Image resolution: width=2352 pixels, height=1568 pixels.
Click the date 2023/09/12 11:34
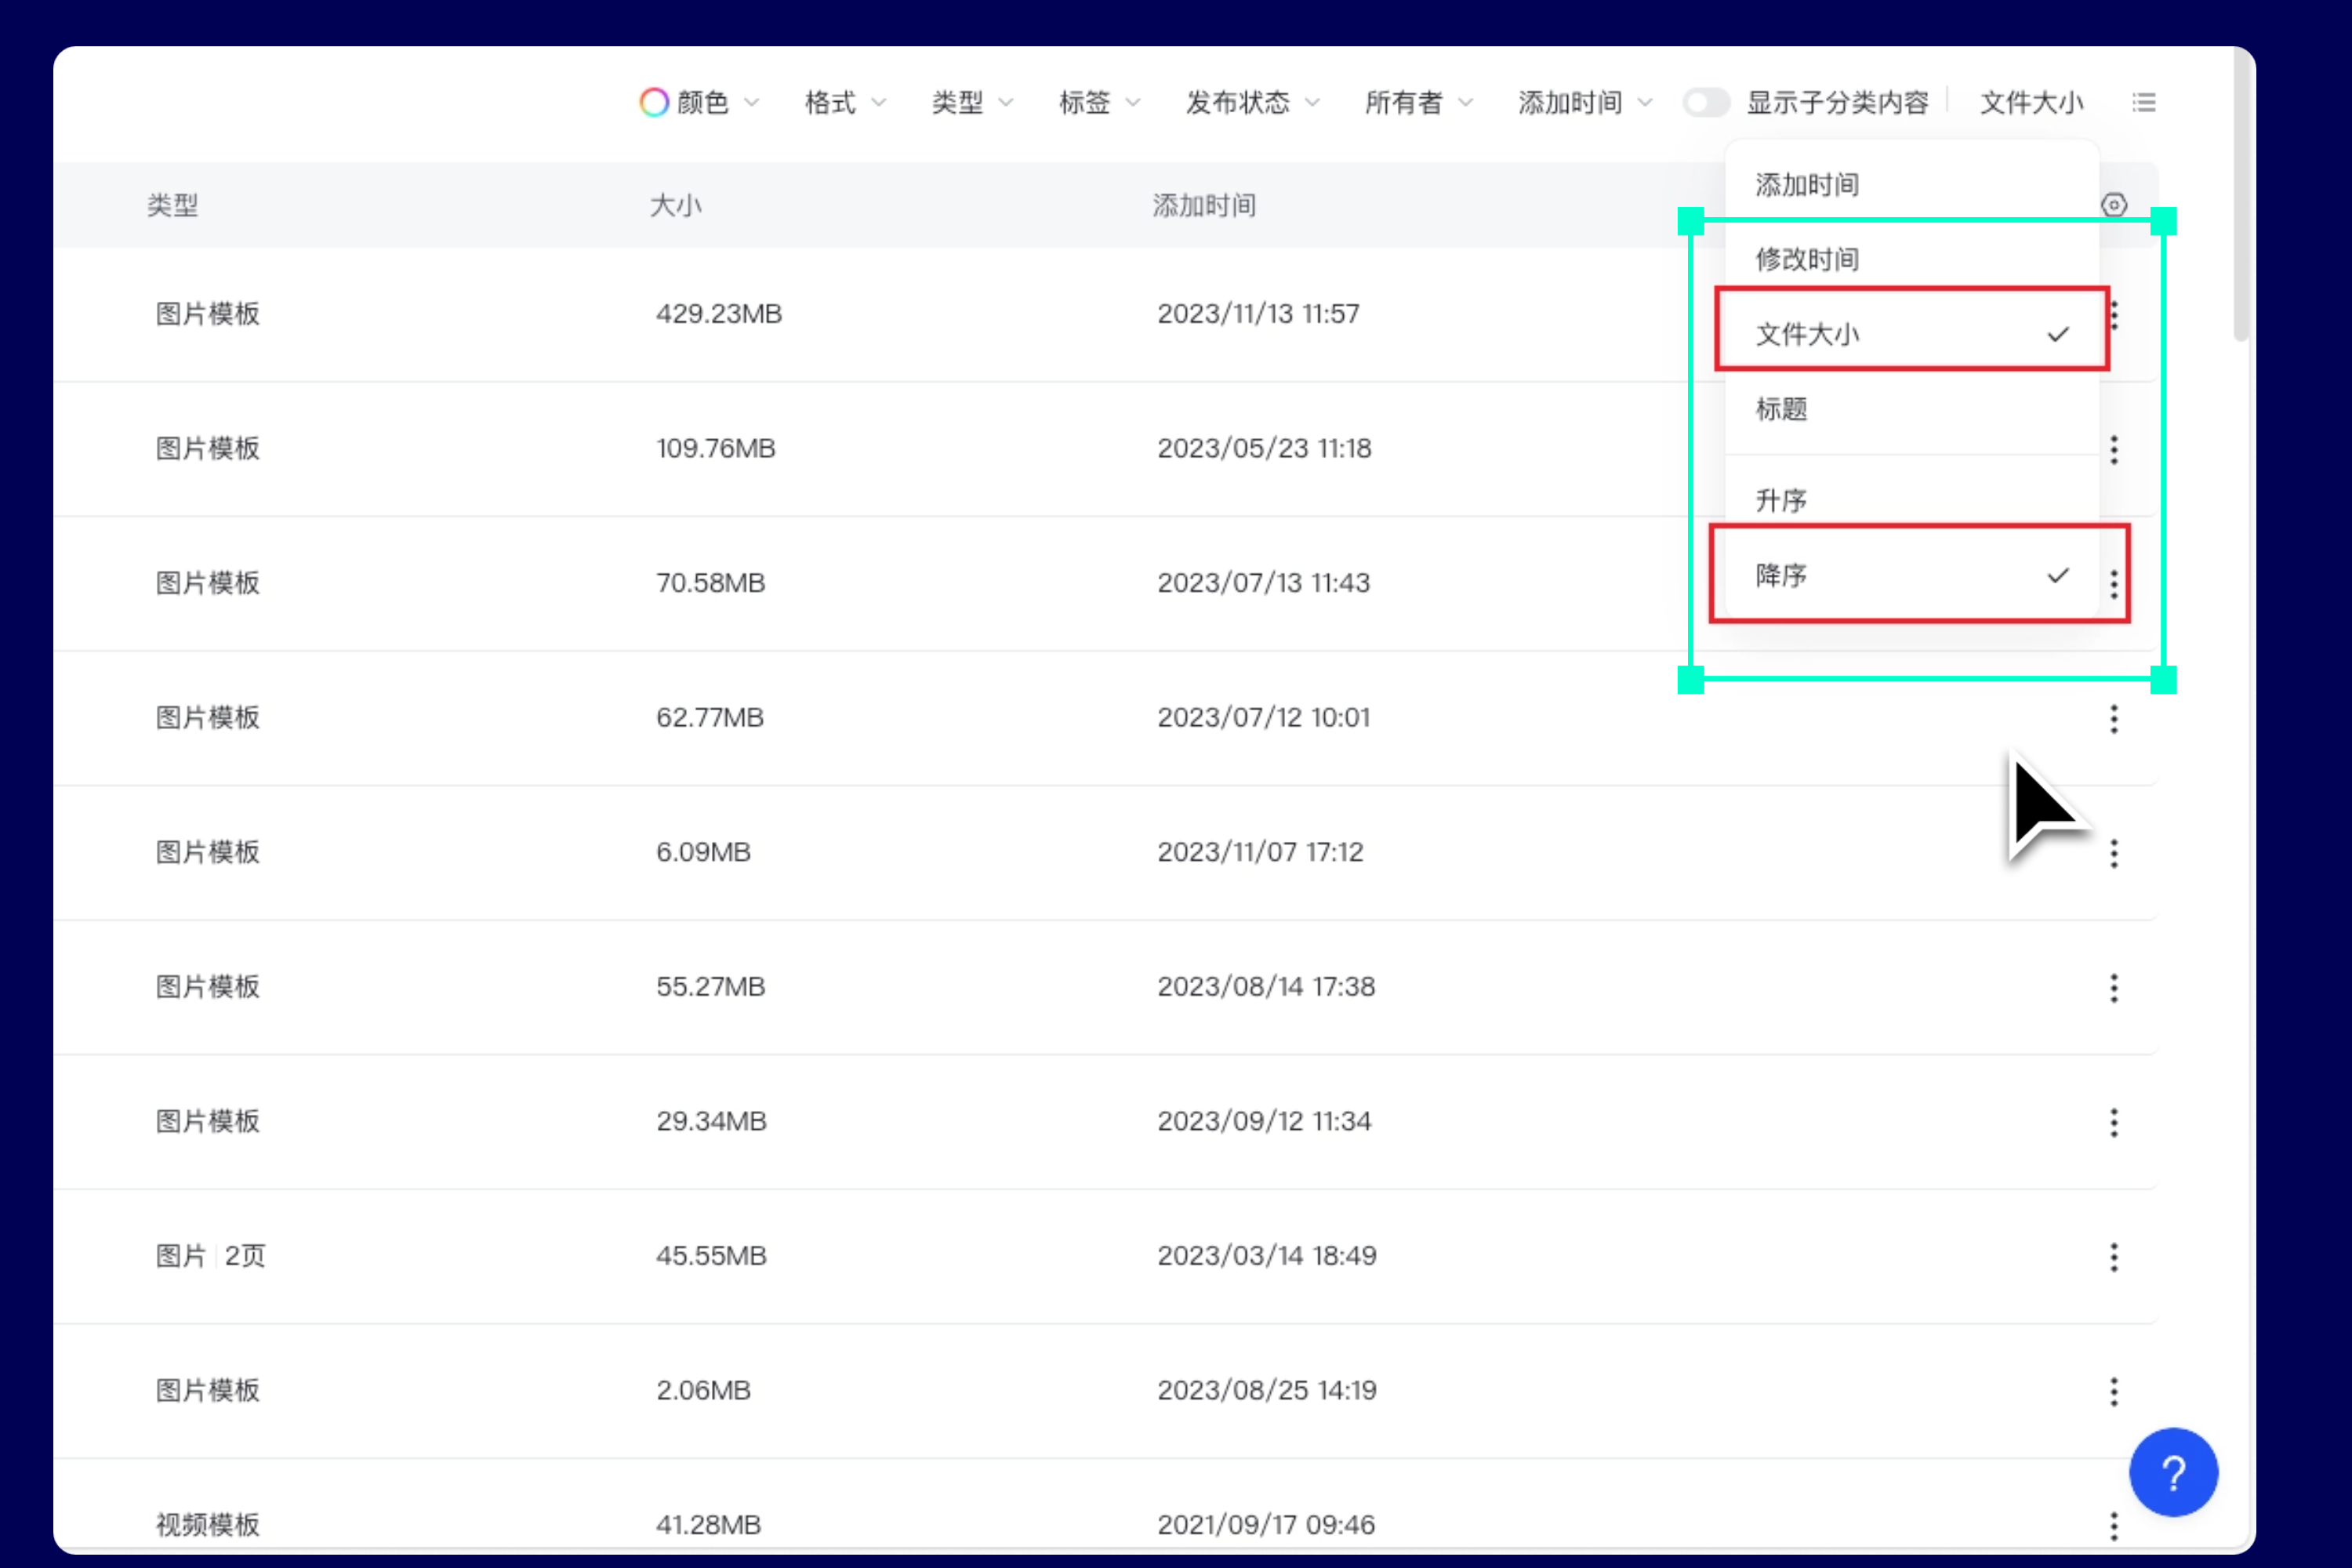point(1264,1121)
